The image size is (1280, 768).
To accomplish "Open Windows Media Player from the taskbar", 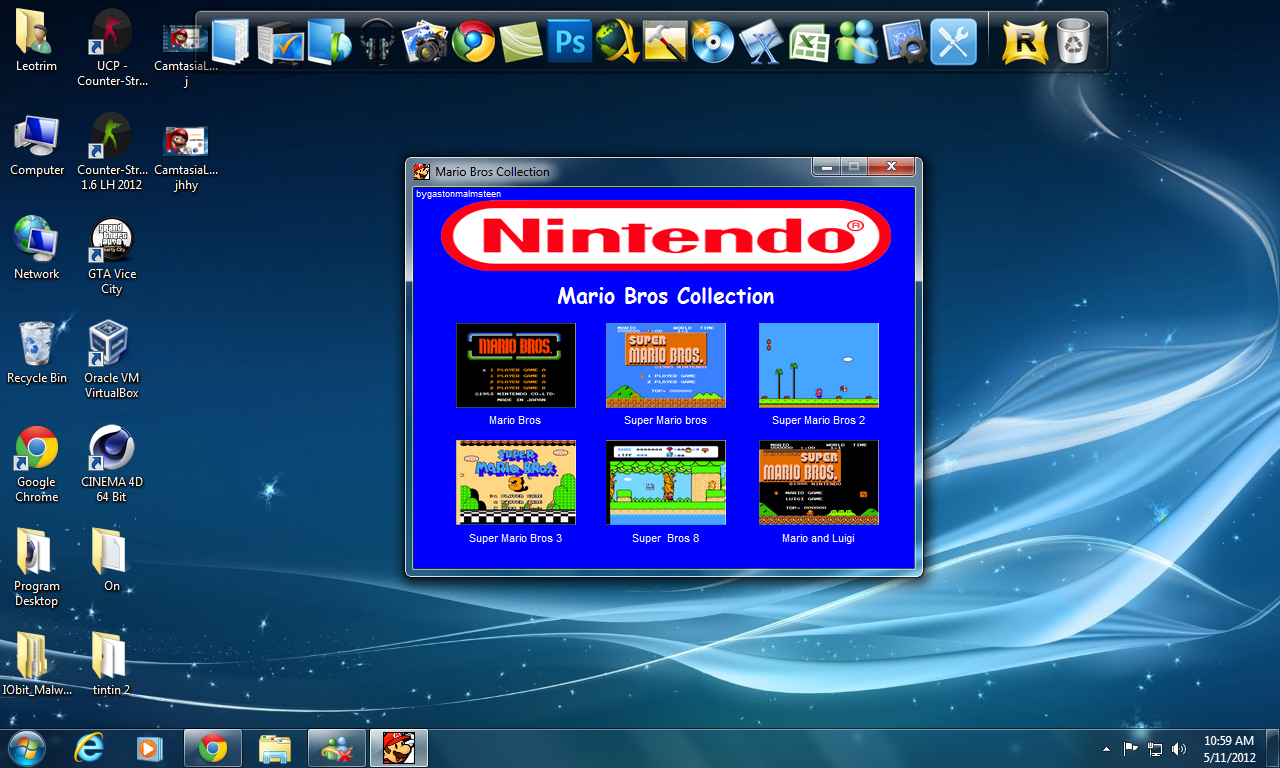I will (150, 747).
